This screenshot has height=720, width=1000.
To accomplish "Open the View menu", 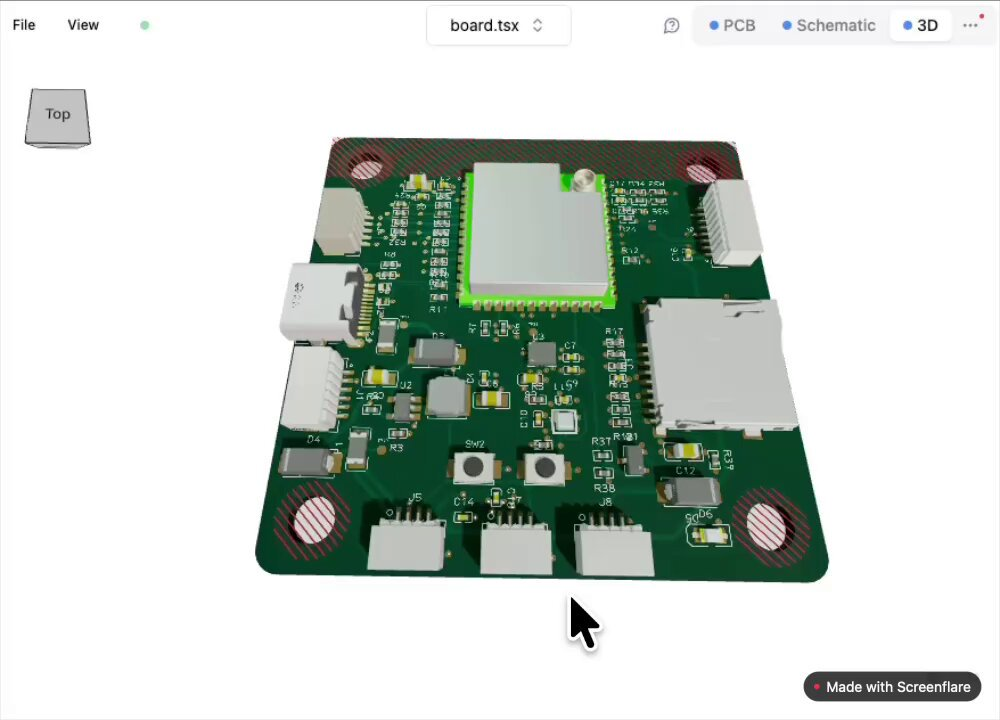I will pos(83,25).
